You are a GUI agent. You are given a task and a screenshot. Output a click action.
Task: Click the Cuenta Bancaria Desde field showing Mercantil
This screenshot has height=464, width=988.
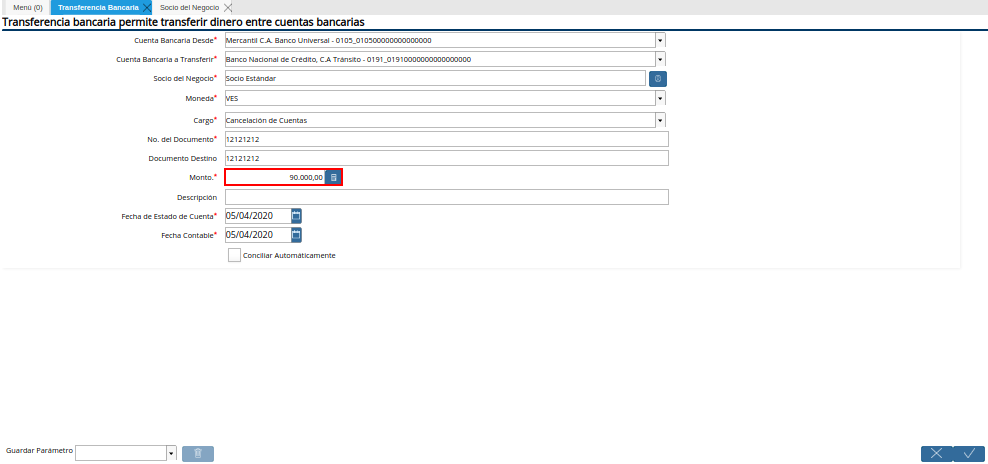440,40
